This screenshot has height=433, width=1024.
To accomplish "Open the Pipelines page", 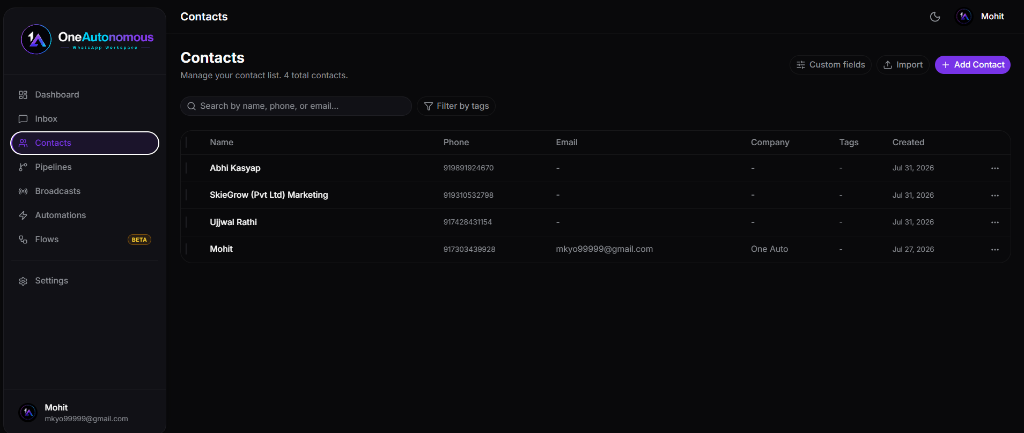I will tap(85, 167).
